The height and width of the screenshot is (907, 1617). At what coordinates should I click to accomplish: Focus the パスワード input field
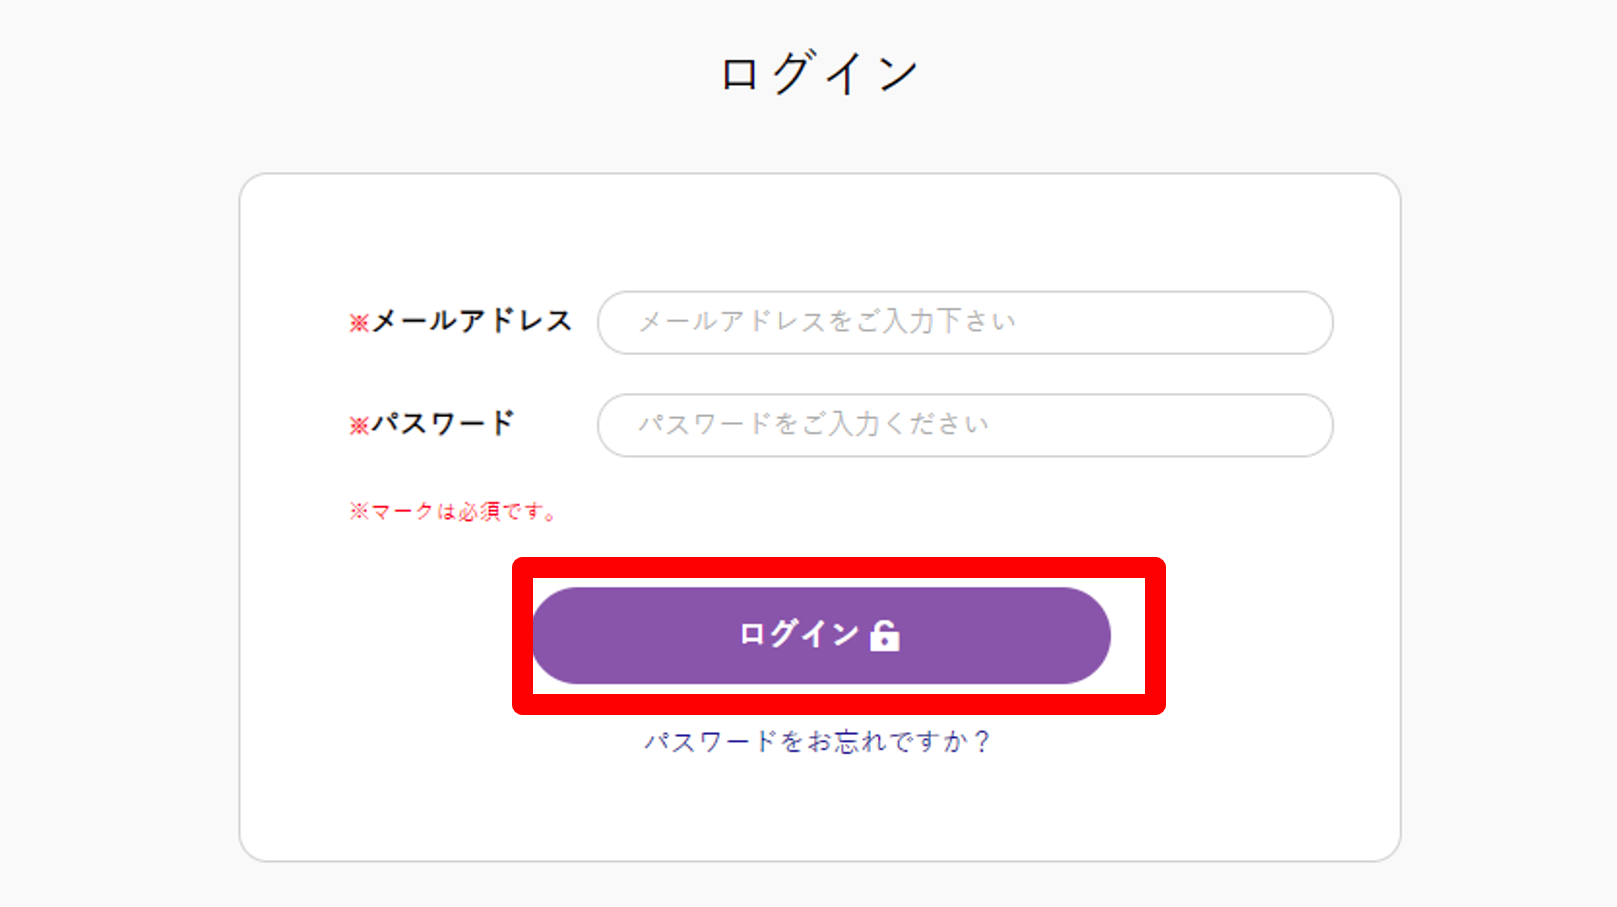click(x=965, y=425)
